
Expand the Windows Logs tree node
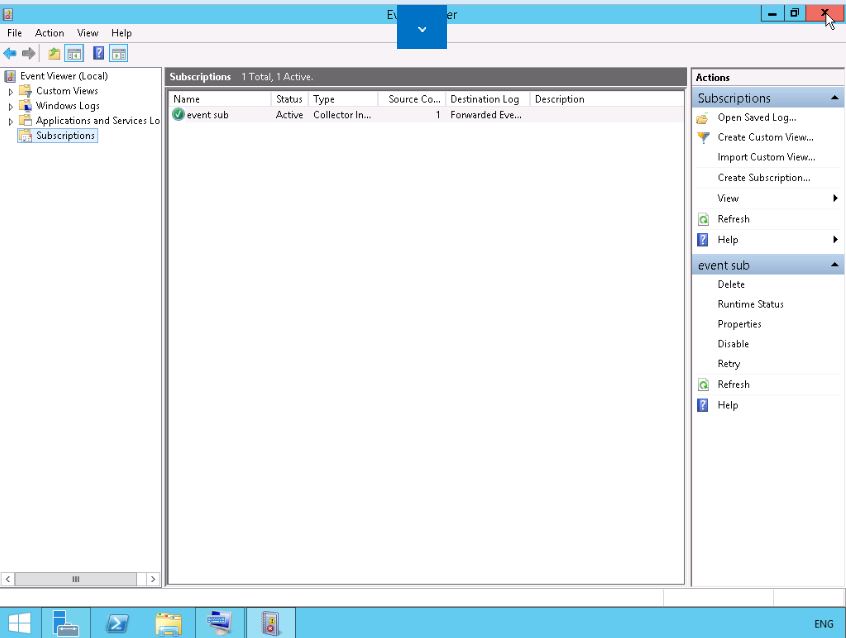click(12, 106)
